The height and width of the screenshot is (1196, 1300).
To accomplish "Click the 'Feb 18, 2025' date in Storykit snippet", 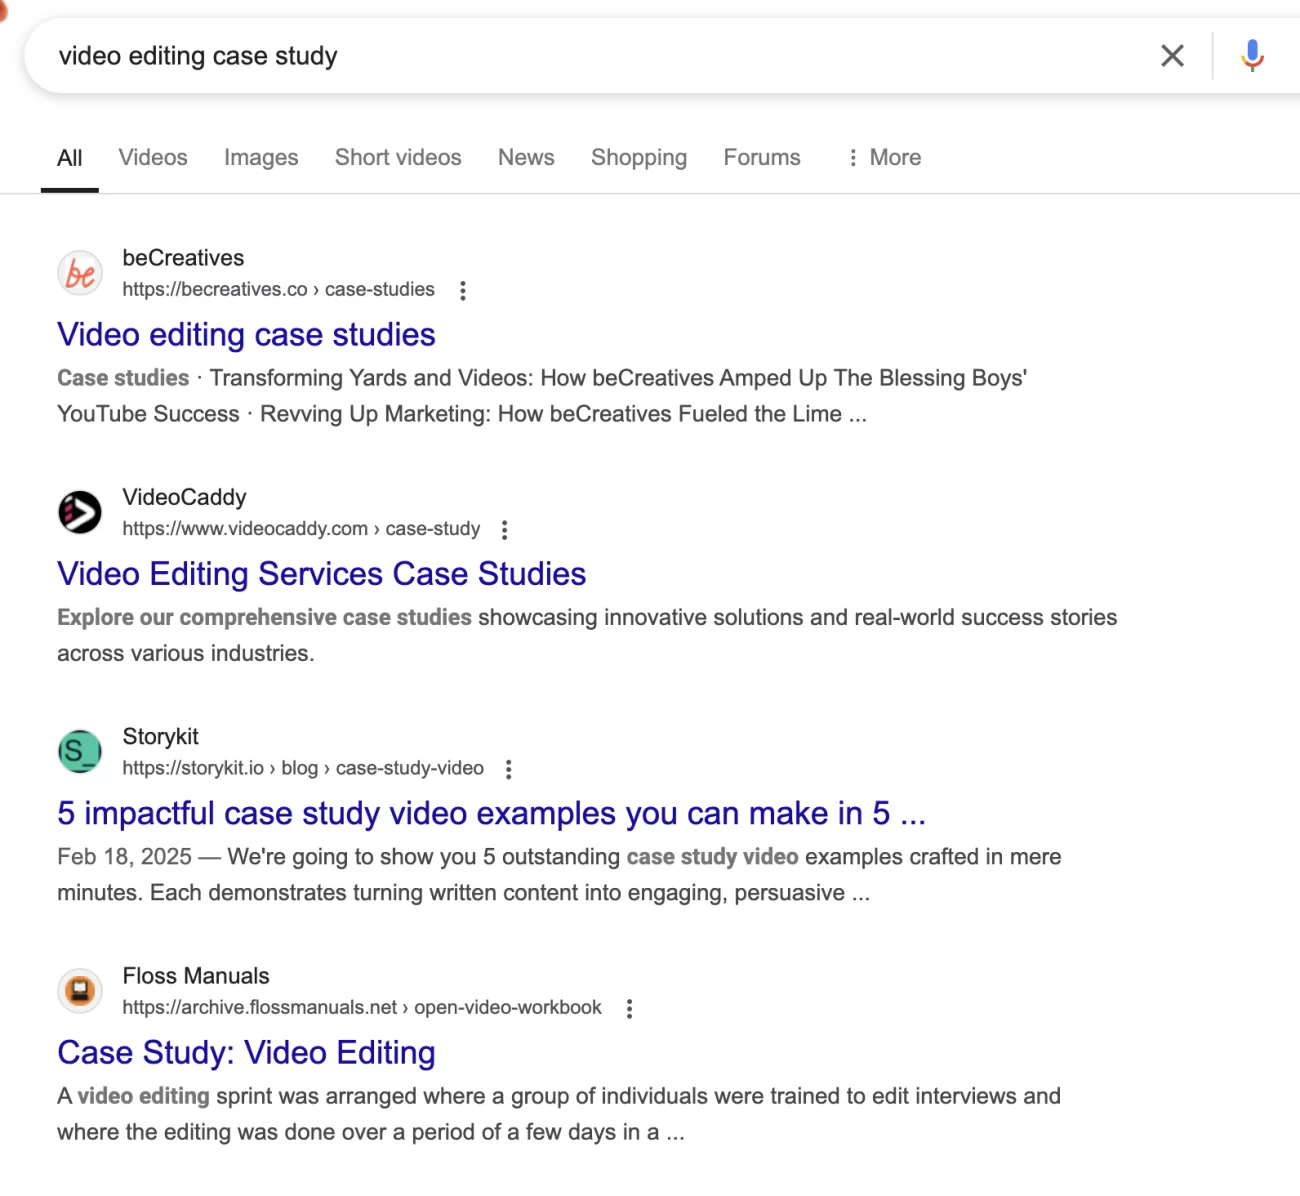I will 124,857.
